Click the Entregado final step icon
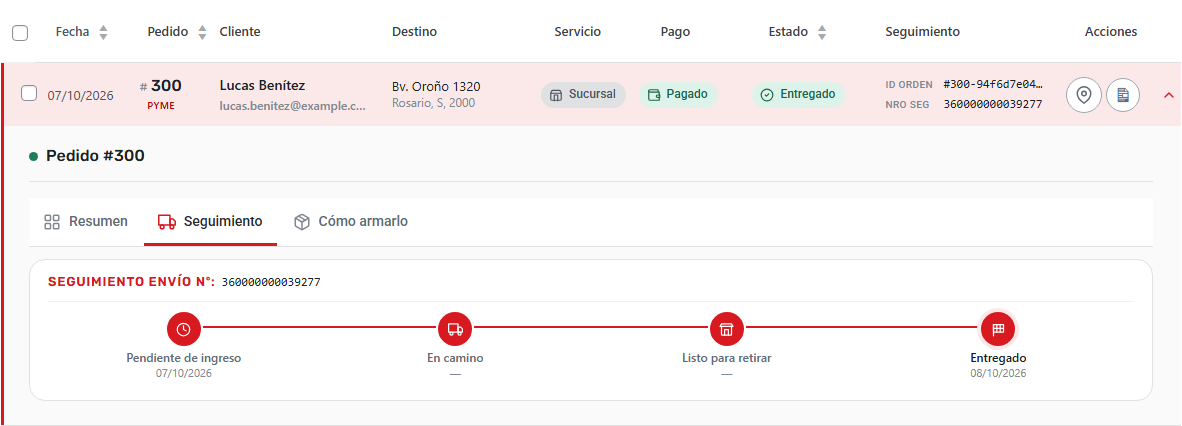 point(998,329)
